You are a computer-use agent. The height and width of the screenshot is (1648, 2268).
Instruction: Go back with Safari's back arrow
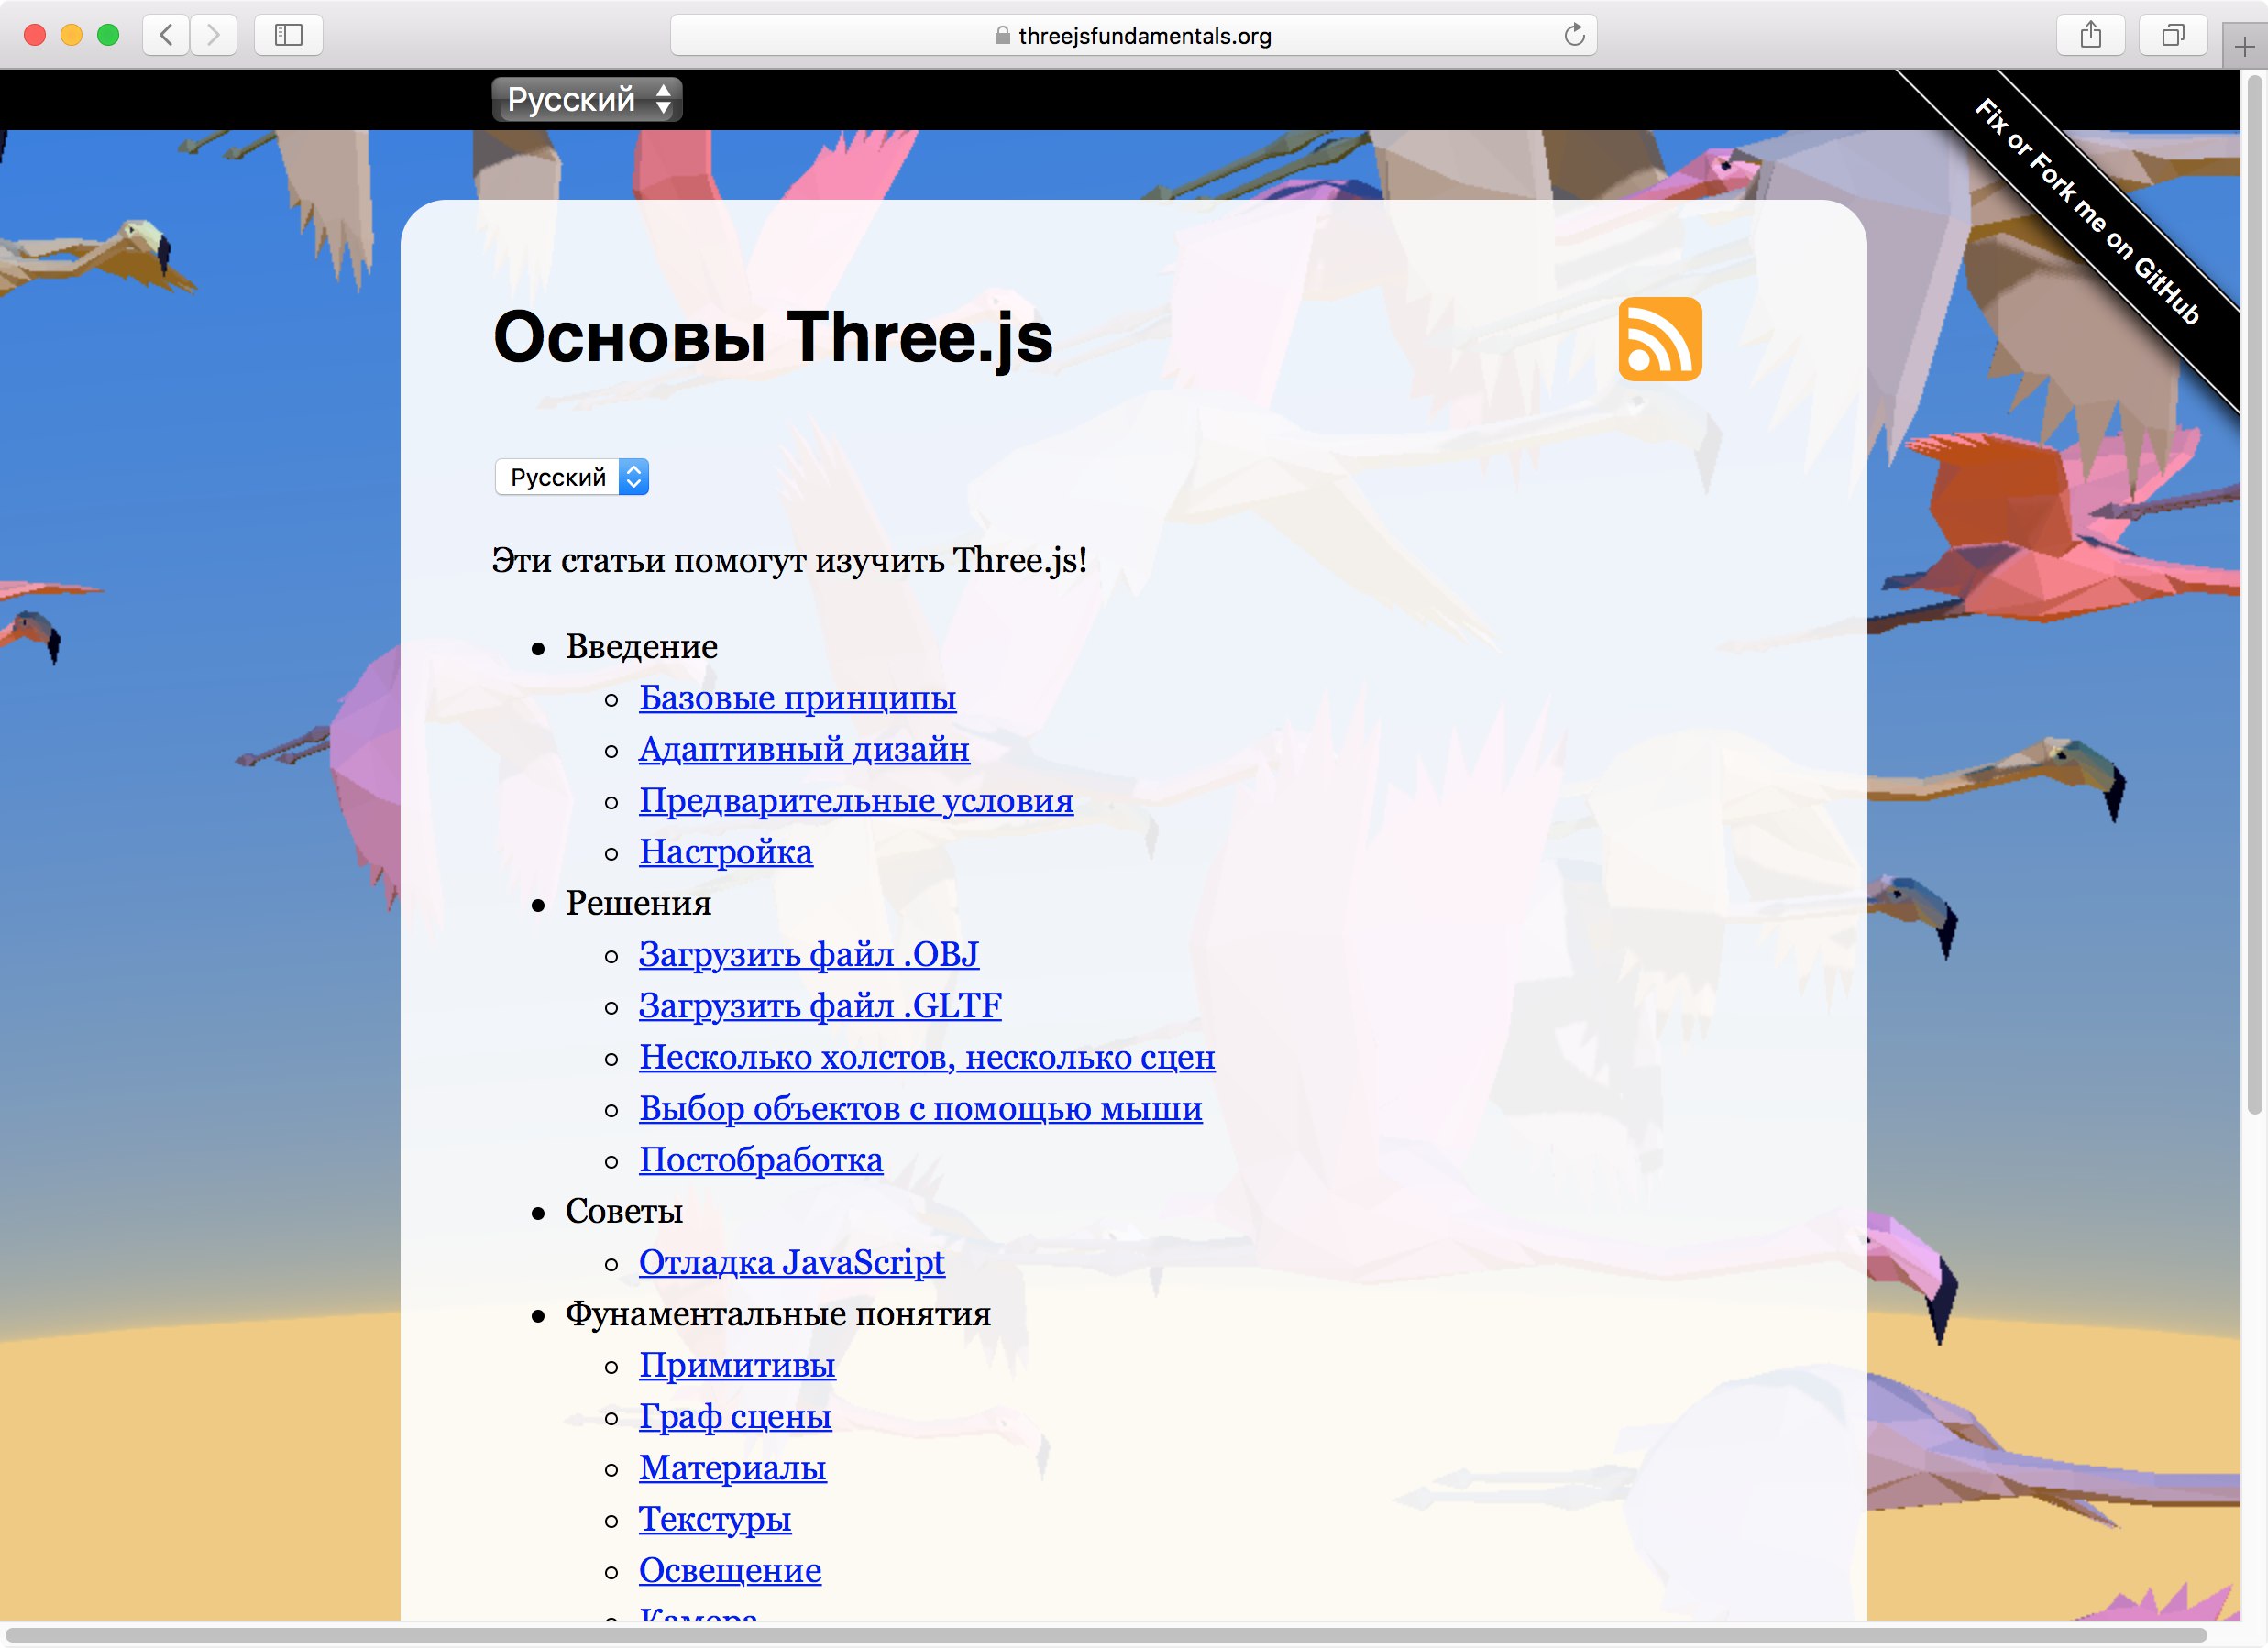(x=166, y=35)
